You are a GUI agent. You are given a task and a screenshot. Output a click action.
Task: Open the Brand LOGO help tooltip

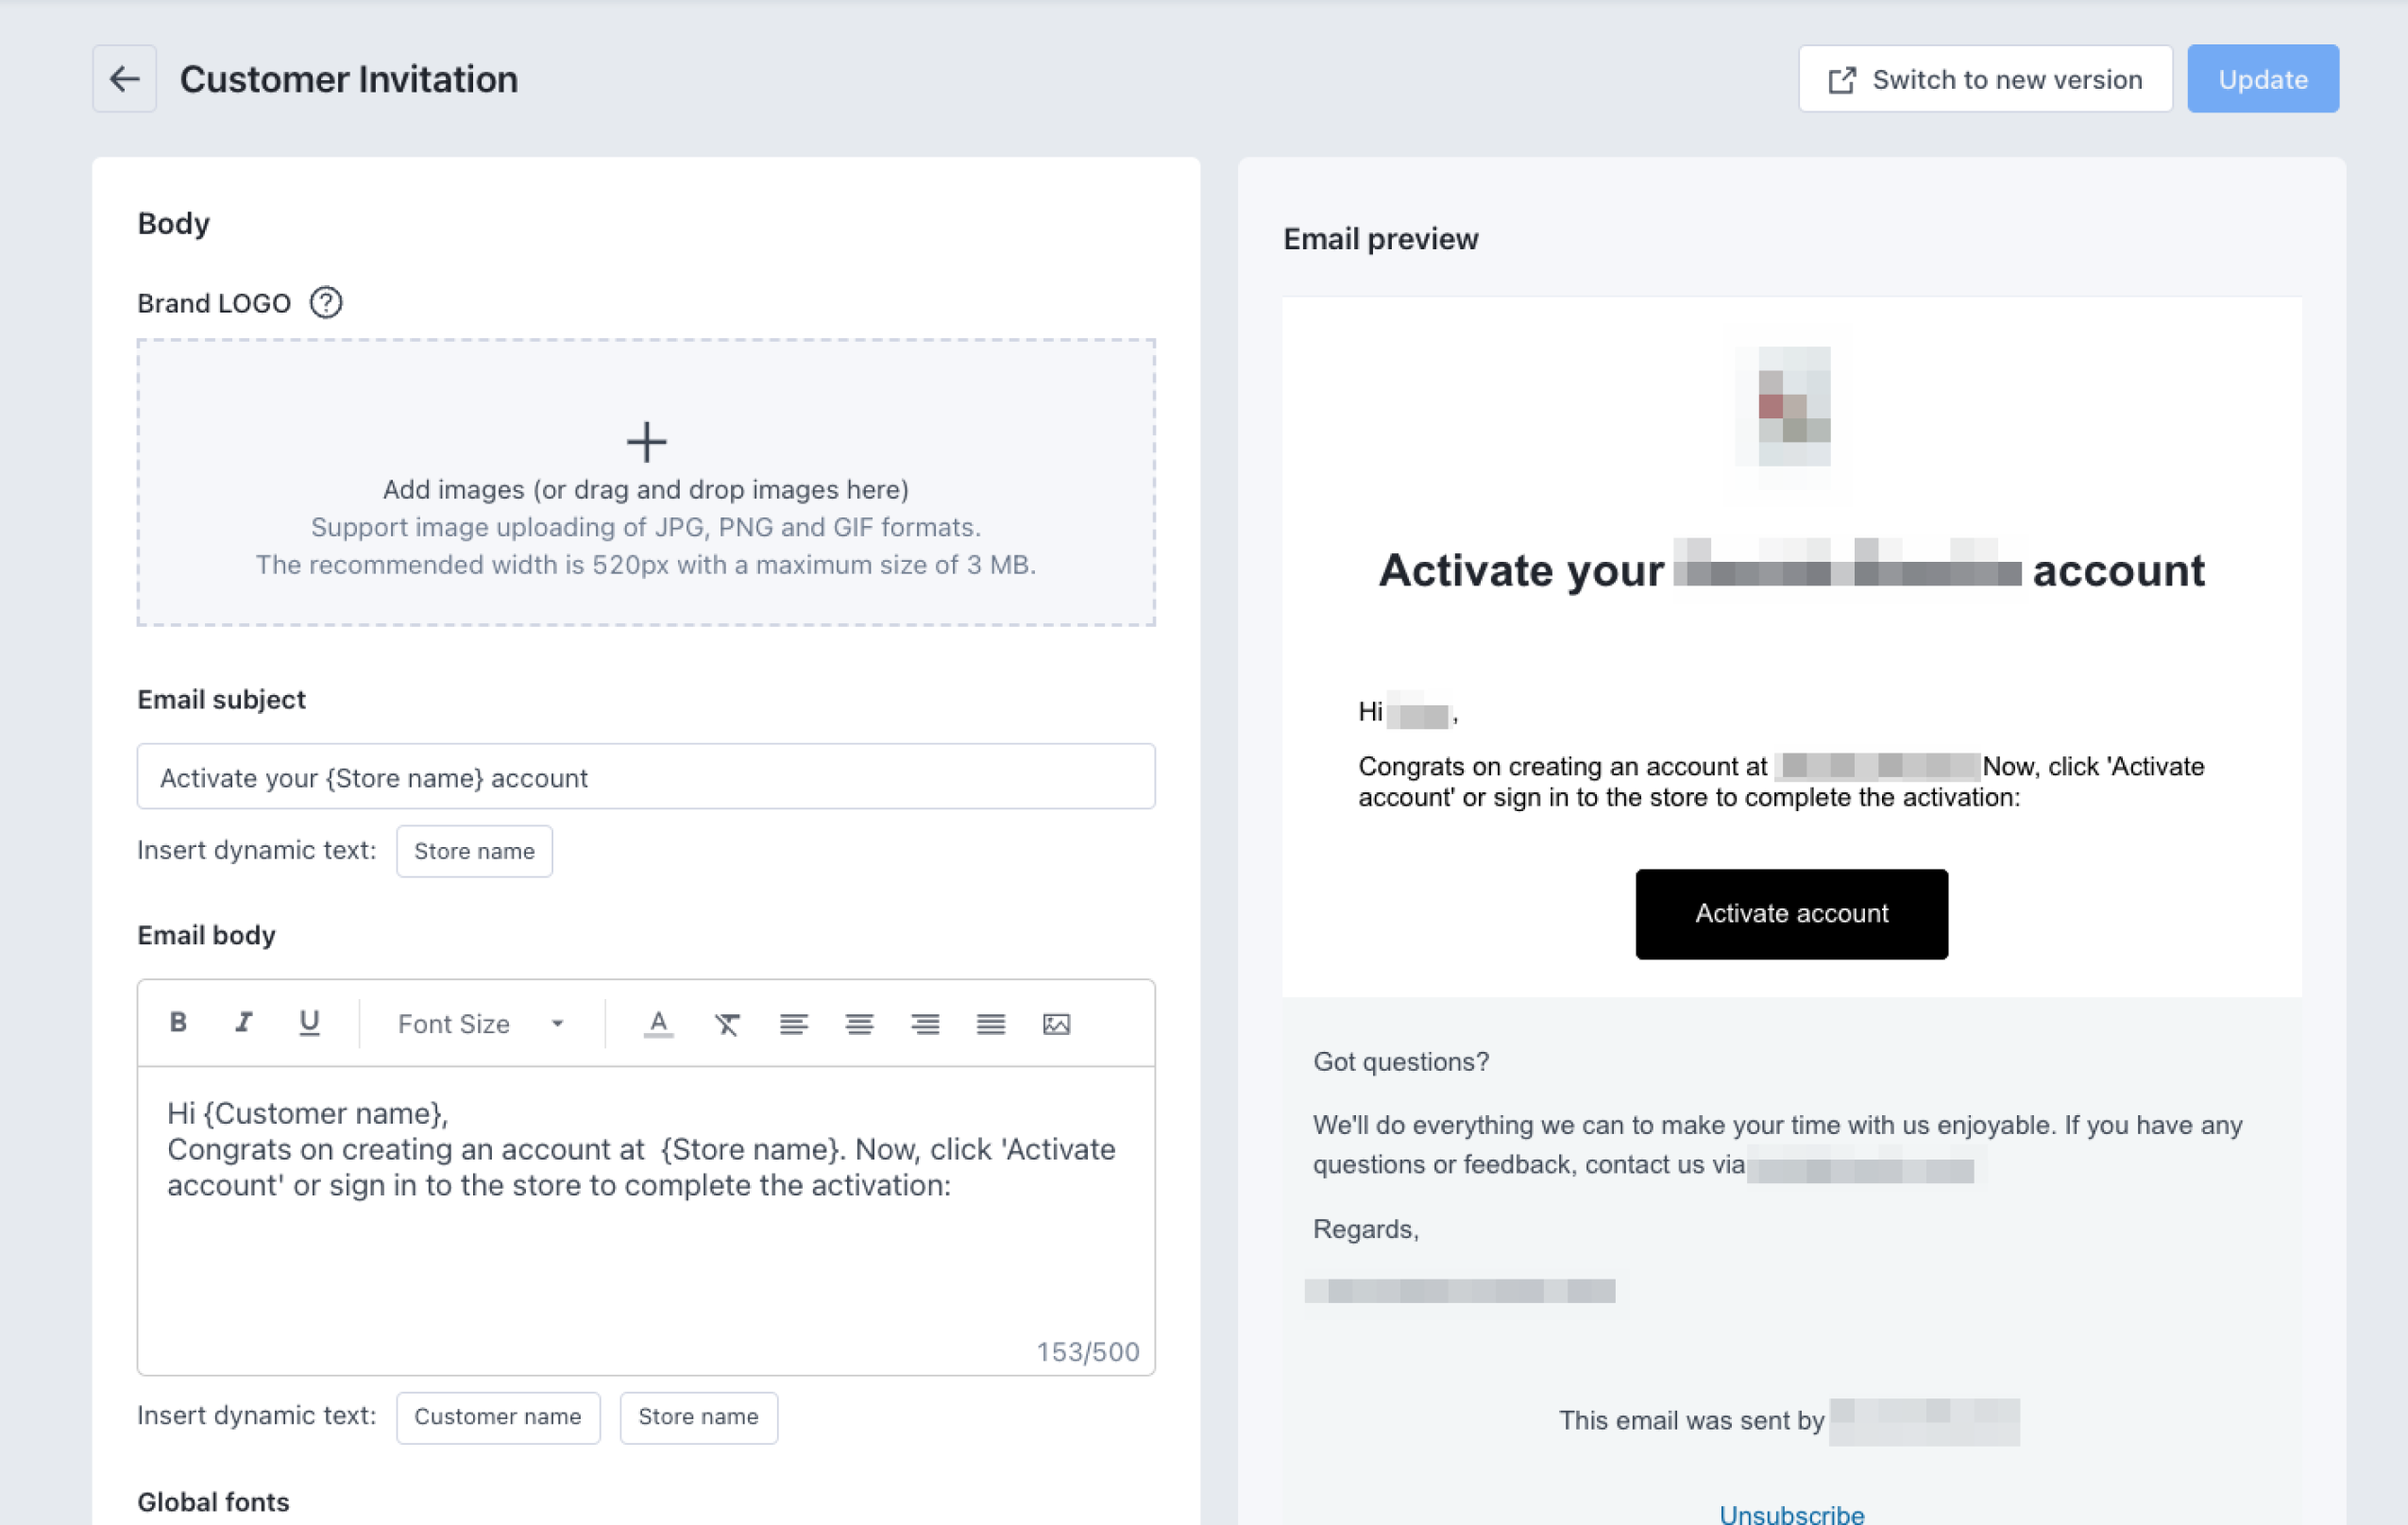326,302
